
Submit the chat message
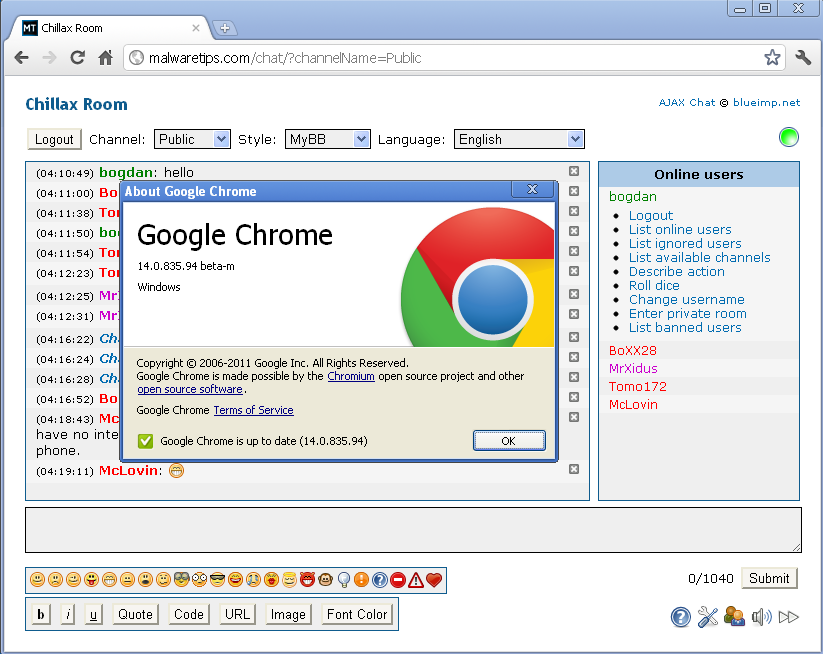pos(769,578)
